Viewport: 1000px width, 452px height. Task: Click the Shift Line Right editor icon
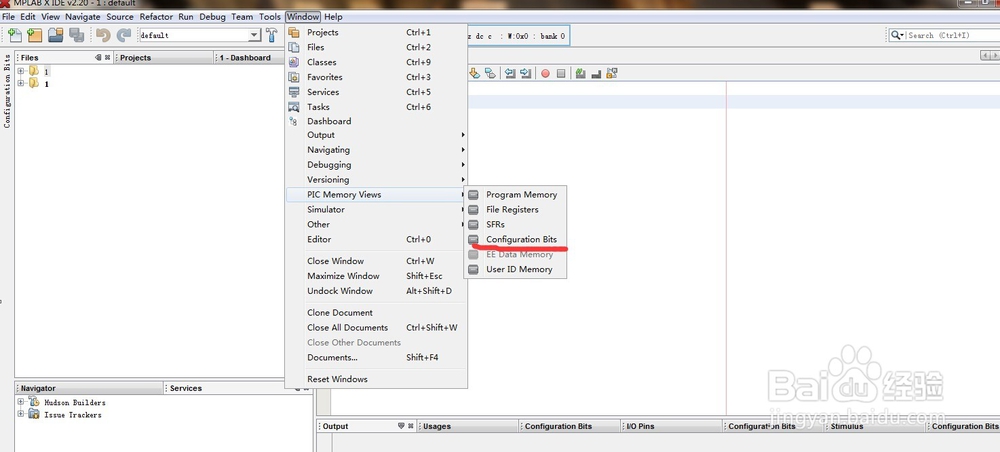pyautogui.click(x=525, y=73)
